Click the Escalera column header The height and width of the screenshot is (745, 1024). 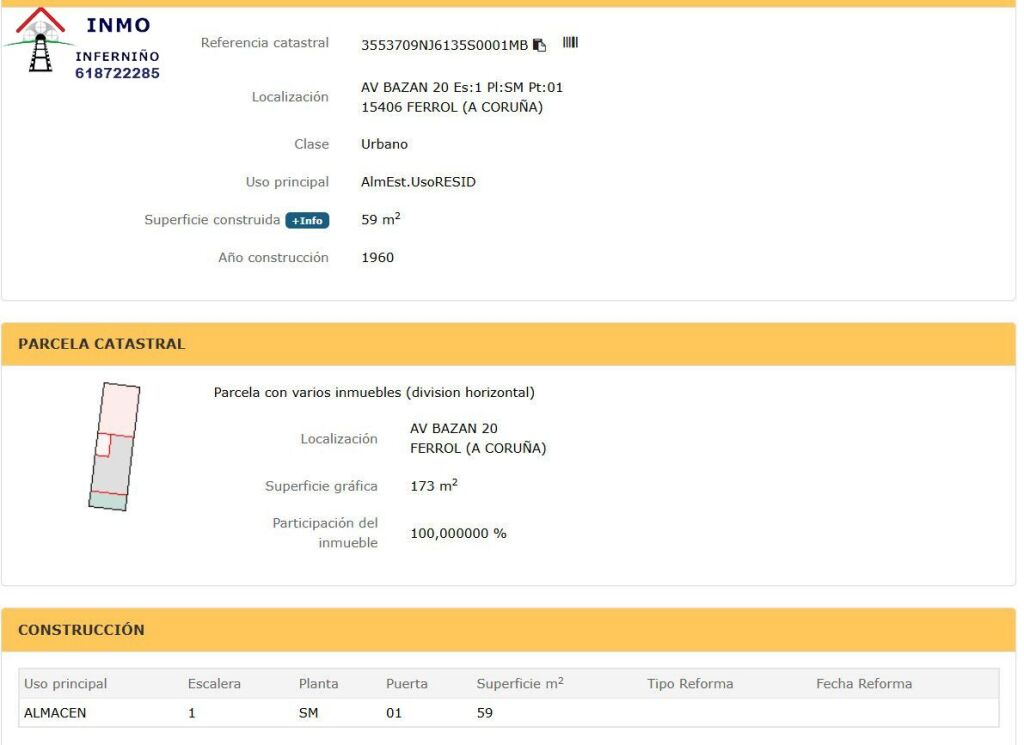click(214, 684)
